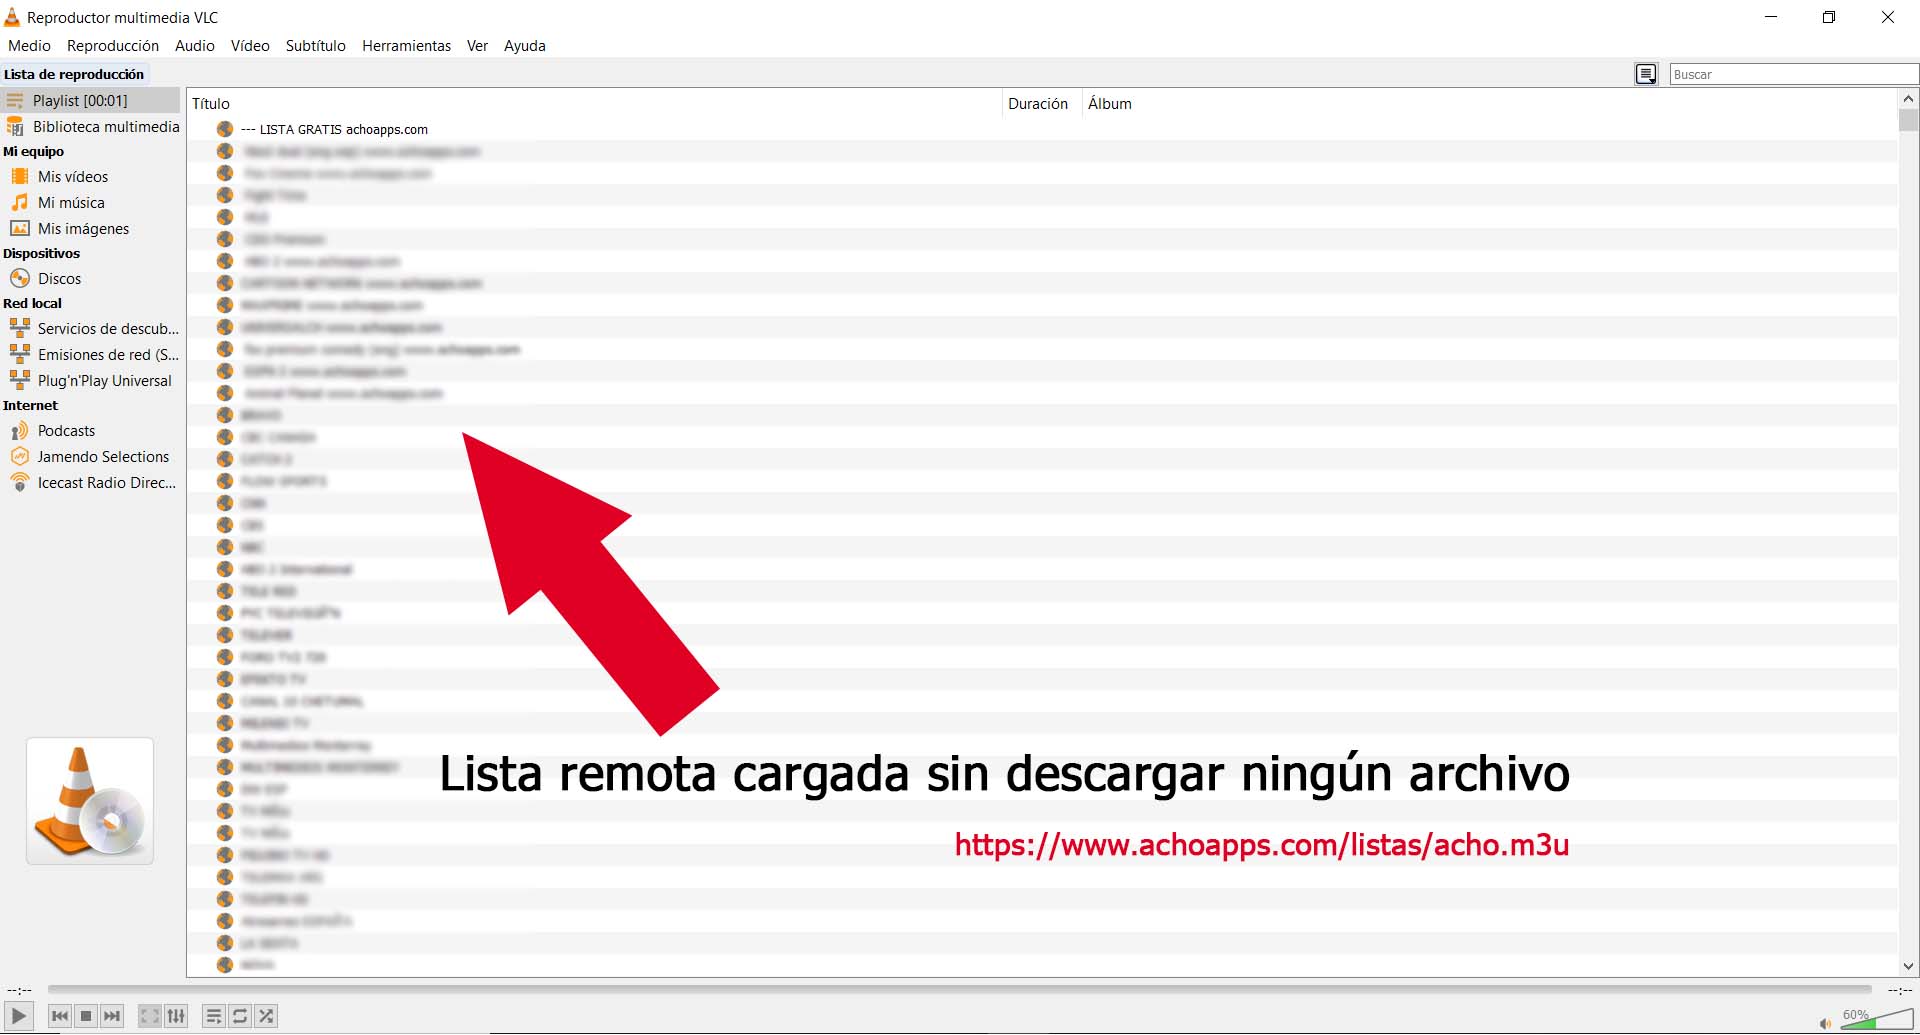Viewport: 1920px width, 1035px height.
Task: Click the Mi música note icon
Action: coord(20,202)
